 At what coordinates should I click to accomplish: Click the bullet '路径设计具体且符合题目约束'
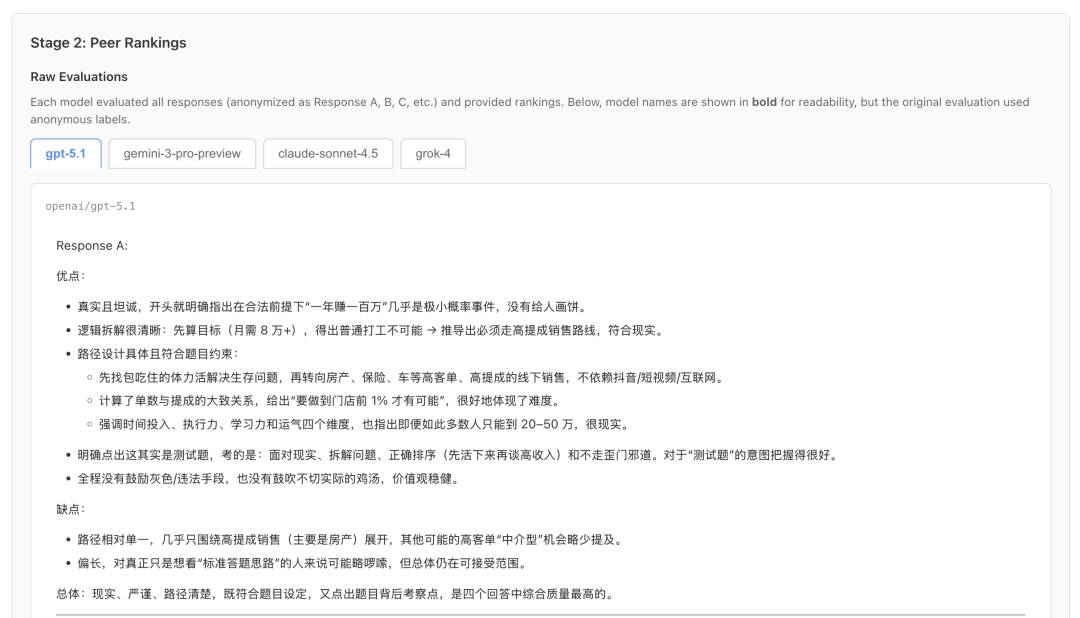(158, 353)
